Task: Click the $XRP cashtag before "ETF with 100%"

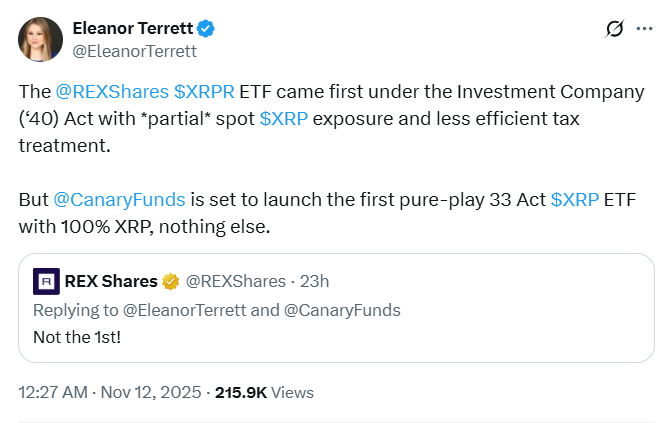Action: click(575, 198)
